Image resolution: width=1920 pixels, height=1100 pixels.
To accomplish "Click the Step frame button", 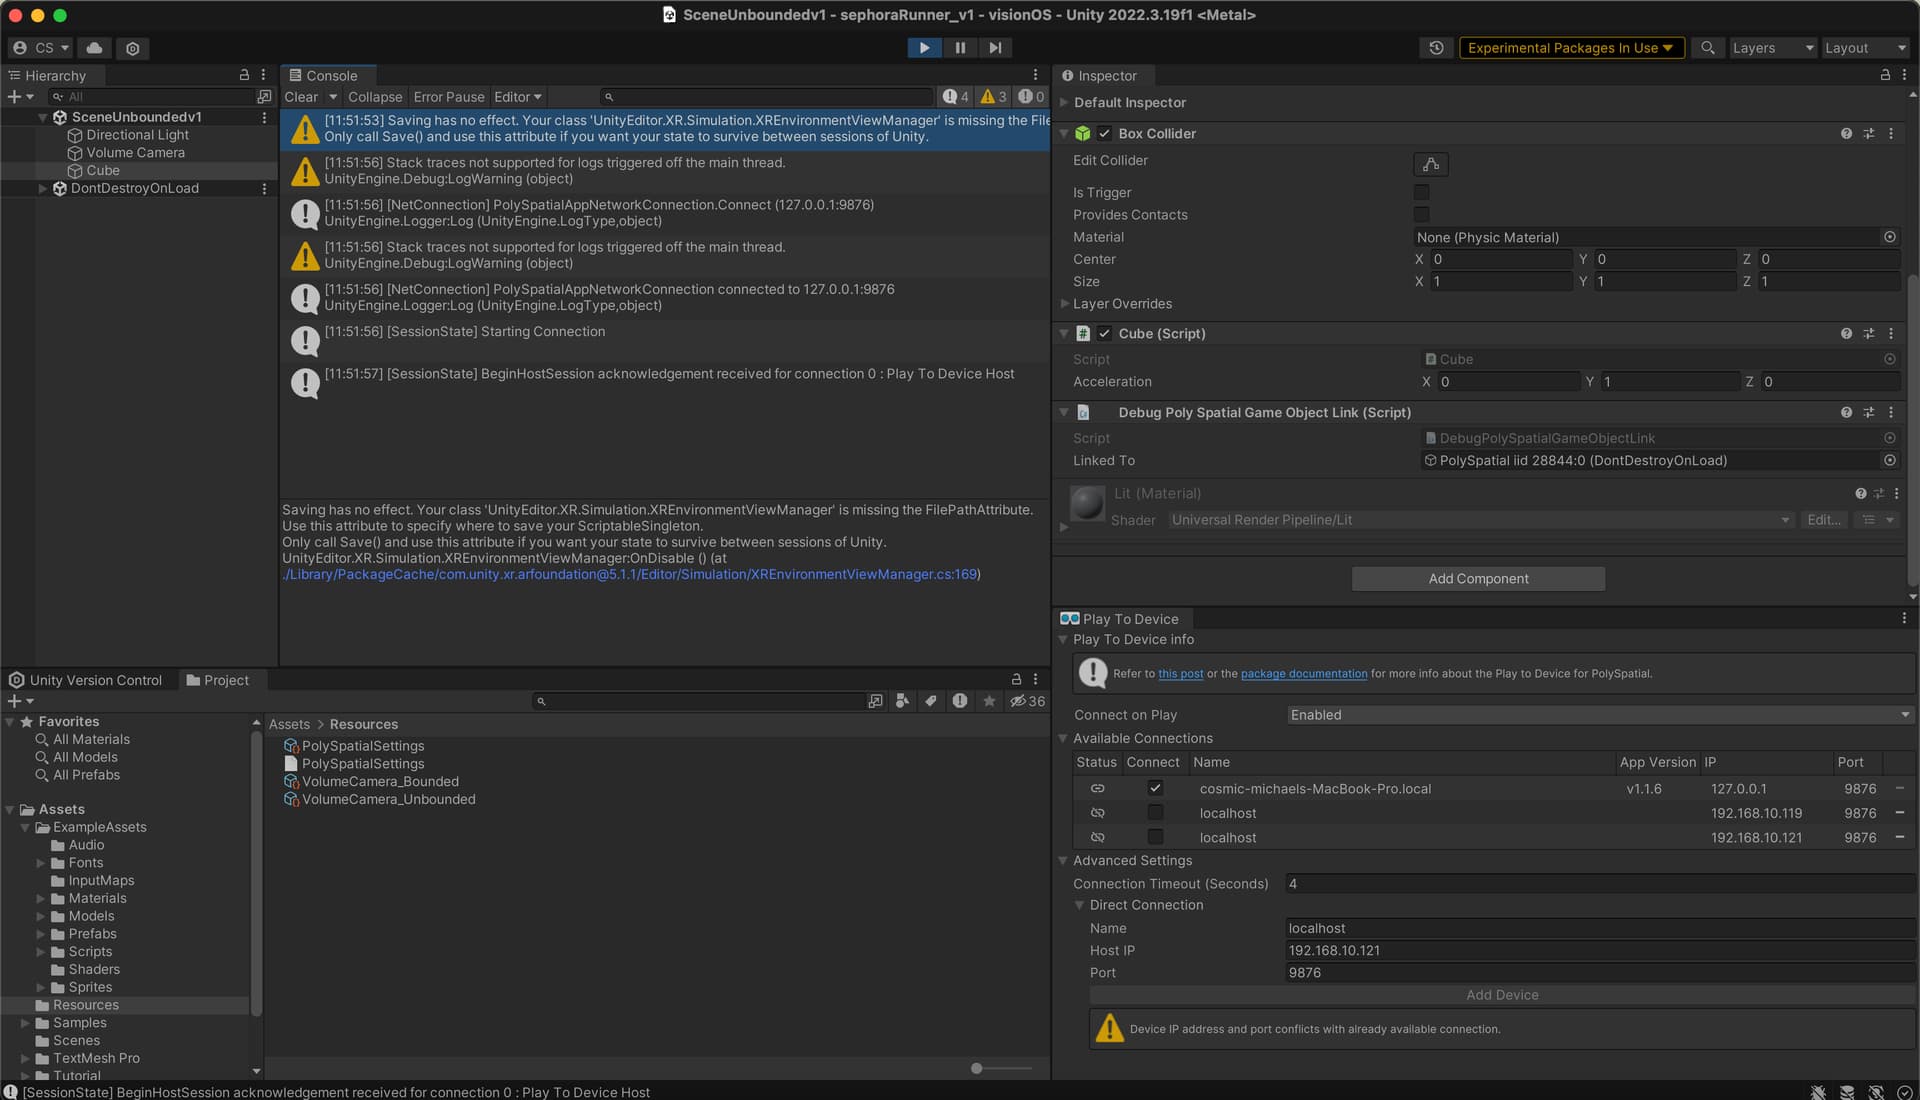I will coord(994,47).
